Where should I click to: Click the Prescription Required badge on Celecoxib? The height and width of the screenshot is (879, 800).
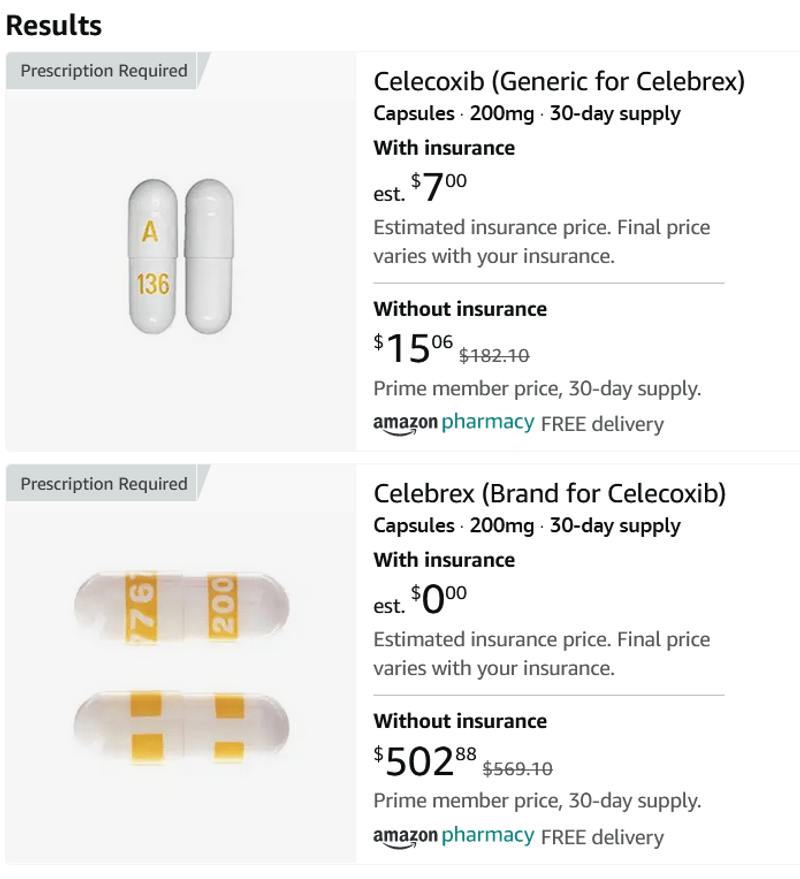(104, 71)
